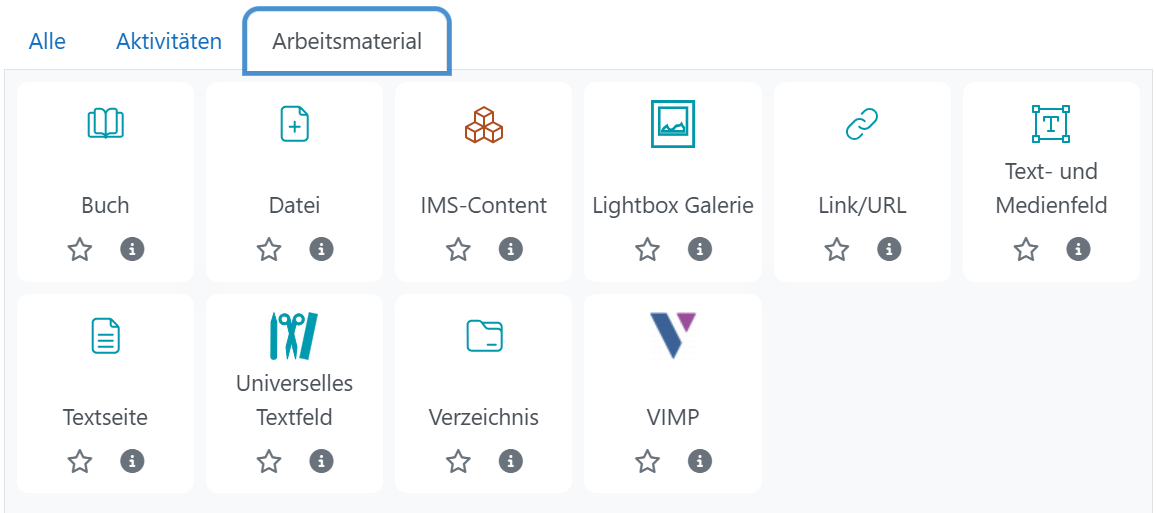1156x513 pixels.
Task: Star the Verzeichnis resource
Action: [x=458, y=461]
